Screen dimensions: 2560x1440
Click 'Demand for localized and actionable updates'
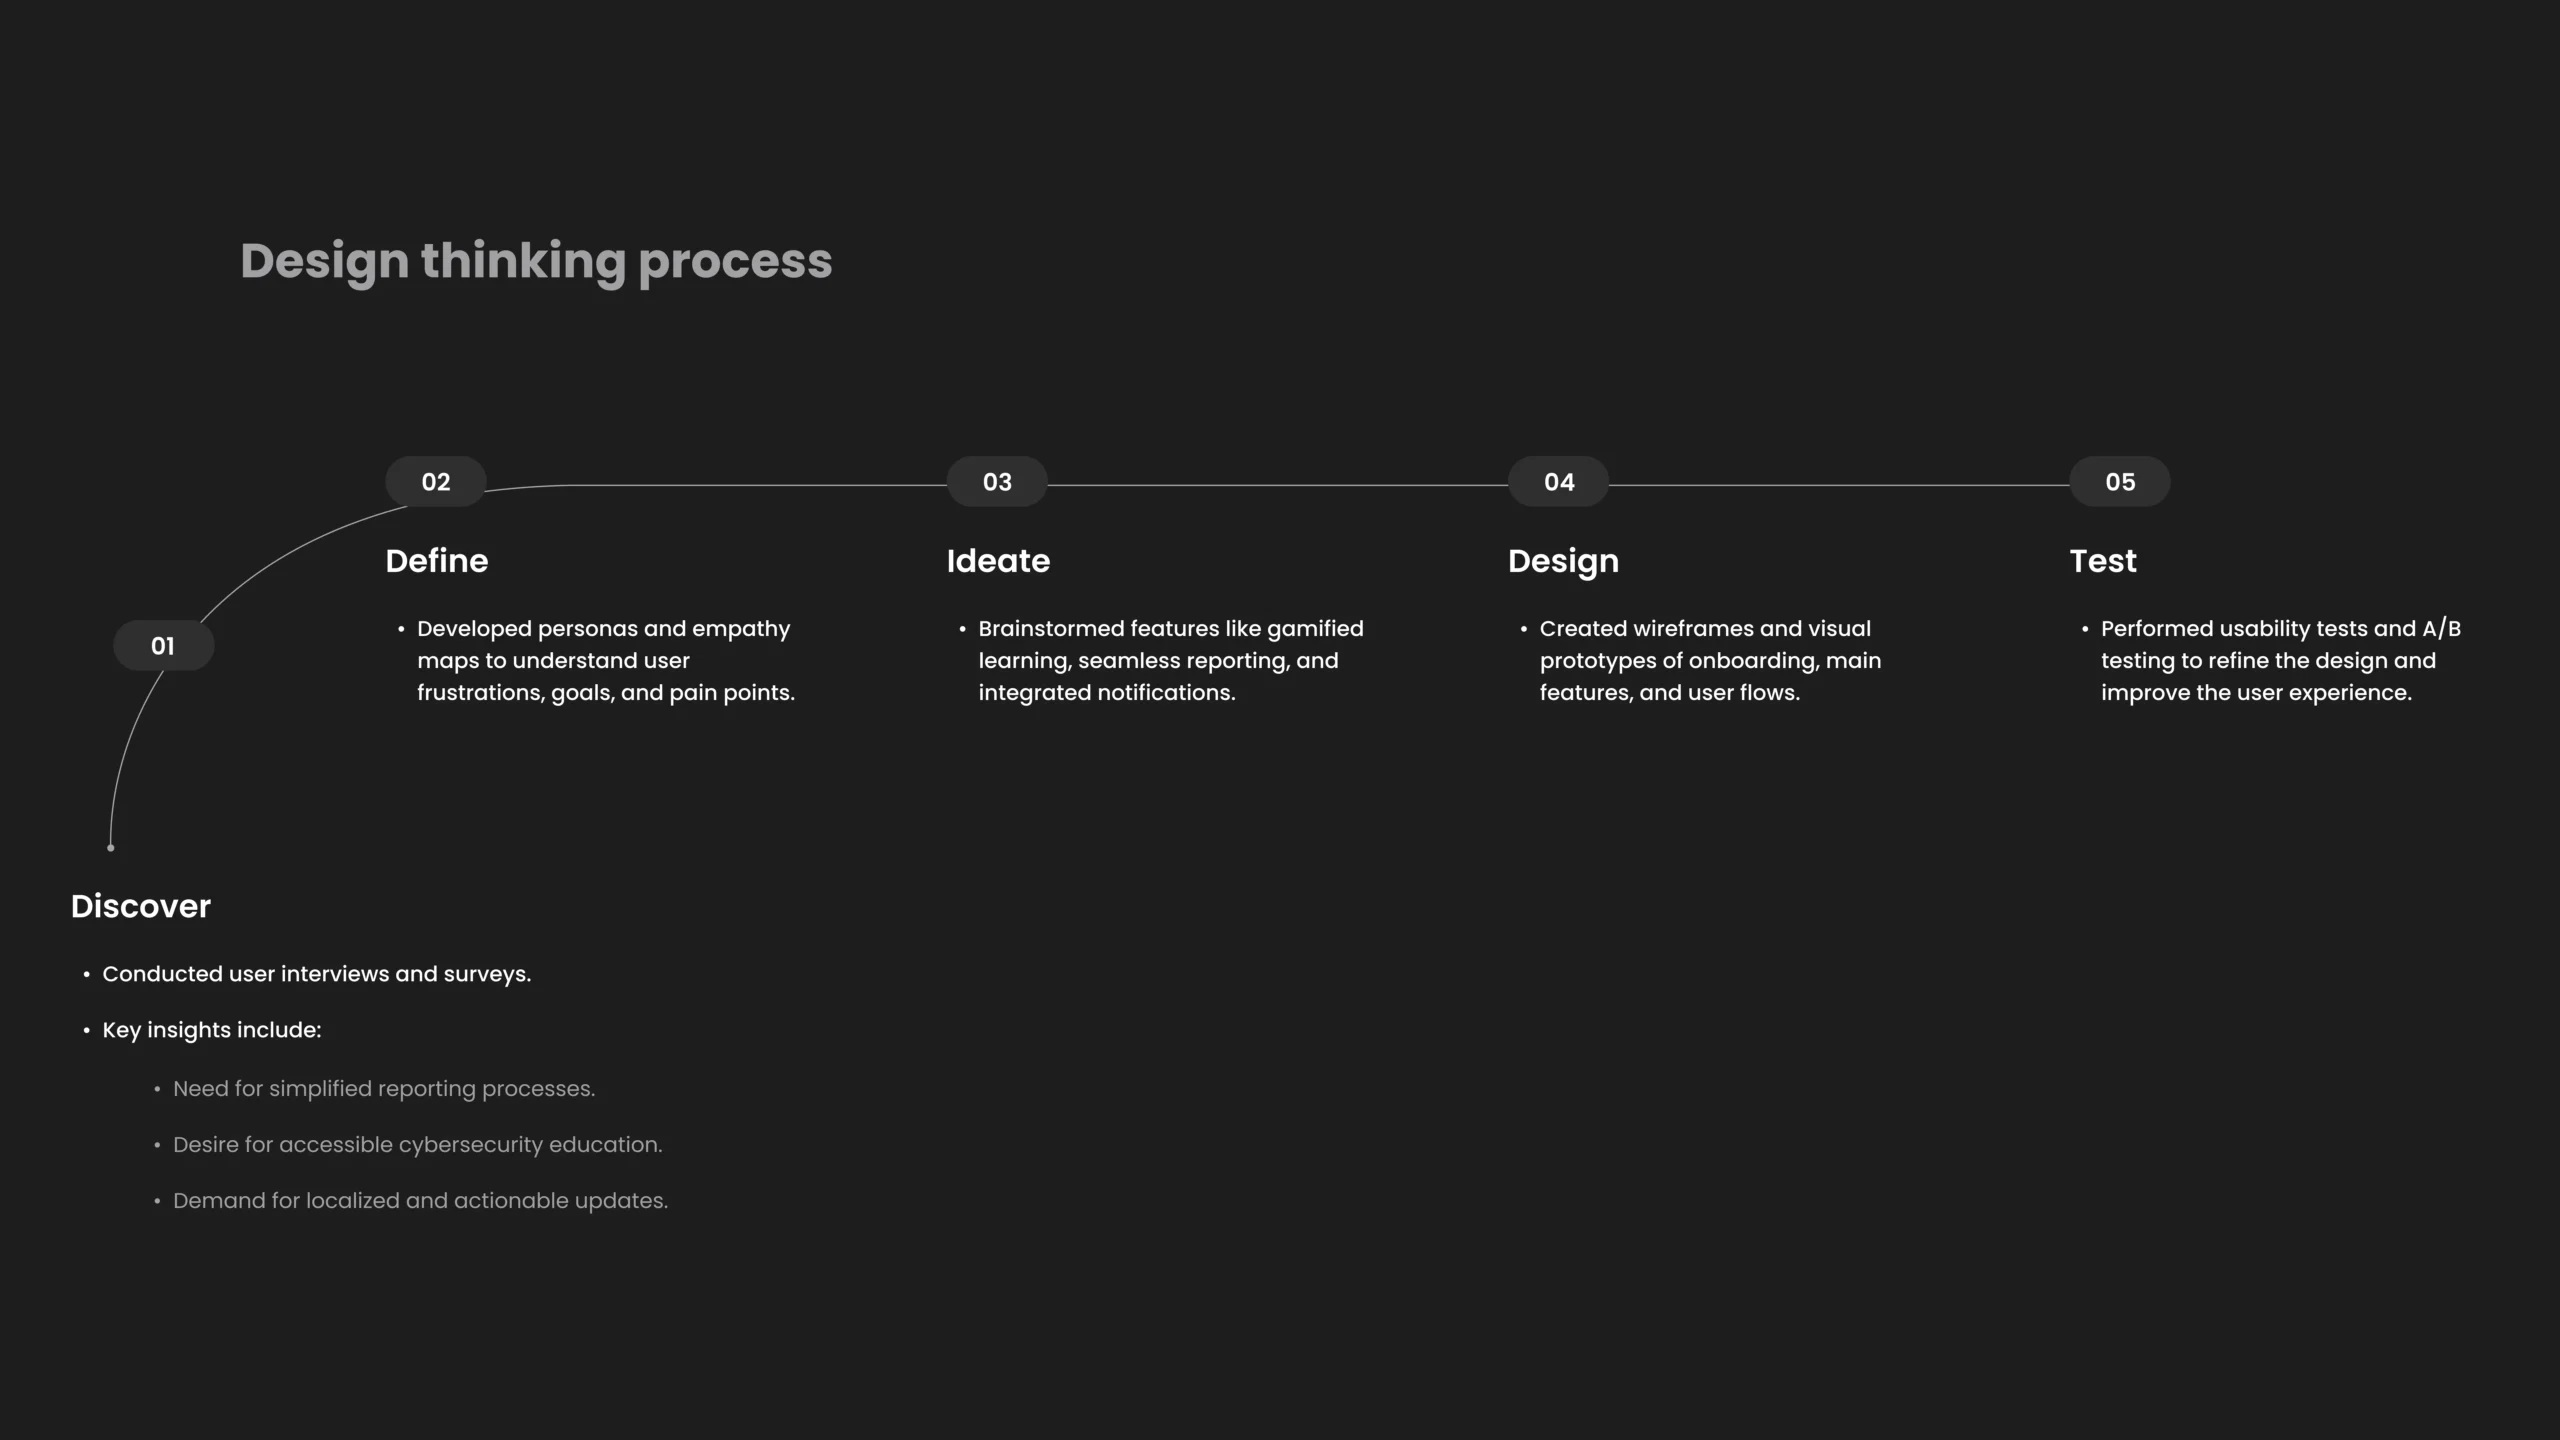(420, 1201)
